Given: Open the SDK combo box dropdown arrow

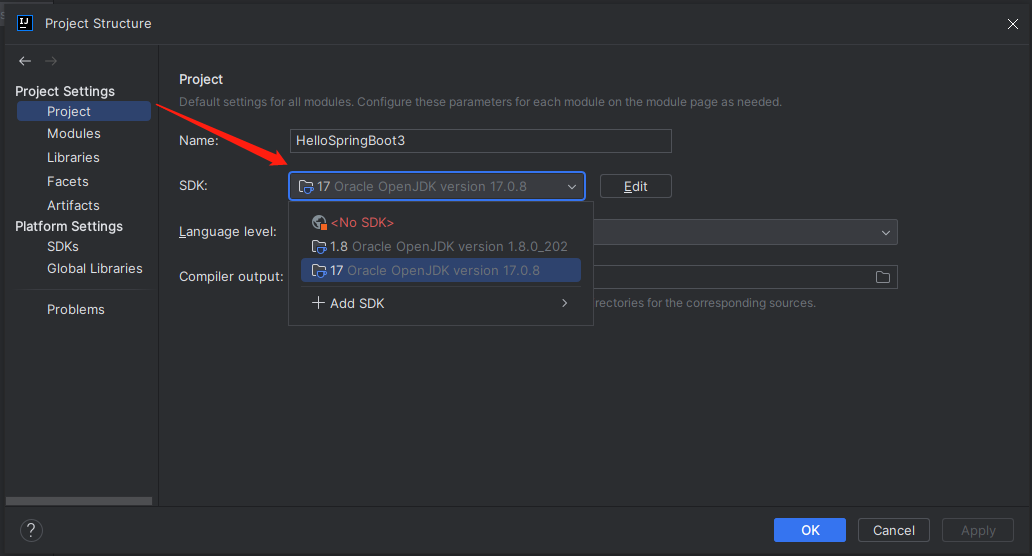Looking at the screenshot, I should pyautogui.click(x=571, y=187).
